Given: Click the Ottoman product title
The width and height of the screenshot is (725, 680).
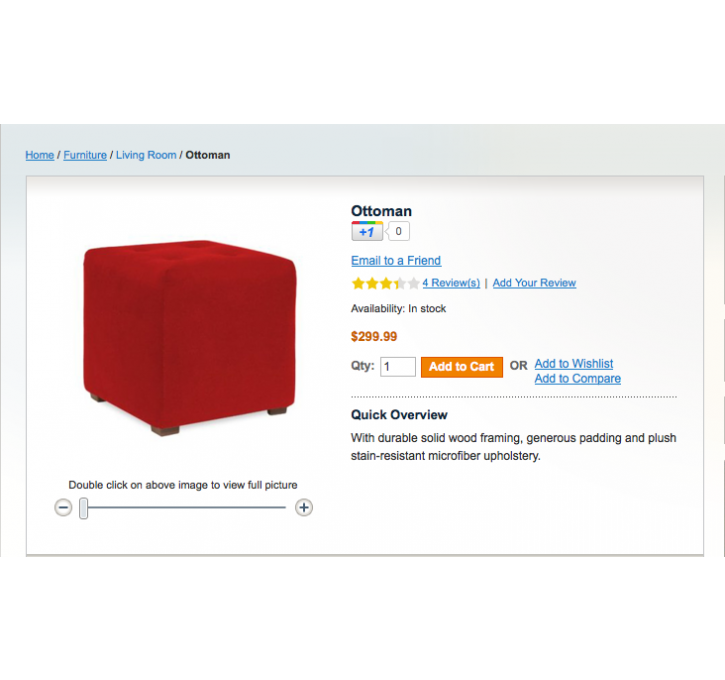Looking at the screenshot, I should pos(381,211).
